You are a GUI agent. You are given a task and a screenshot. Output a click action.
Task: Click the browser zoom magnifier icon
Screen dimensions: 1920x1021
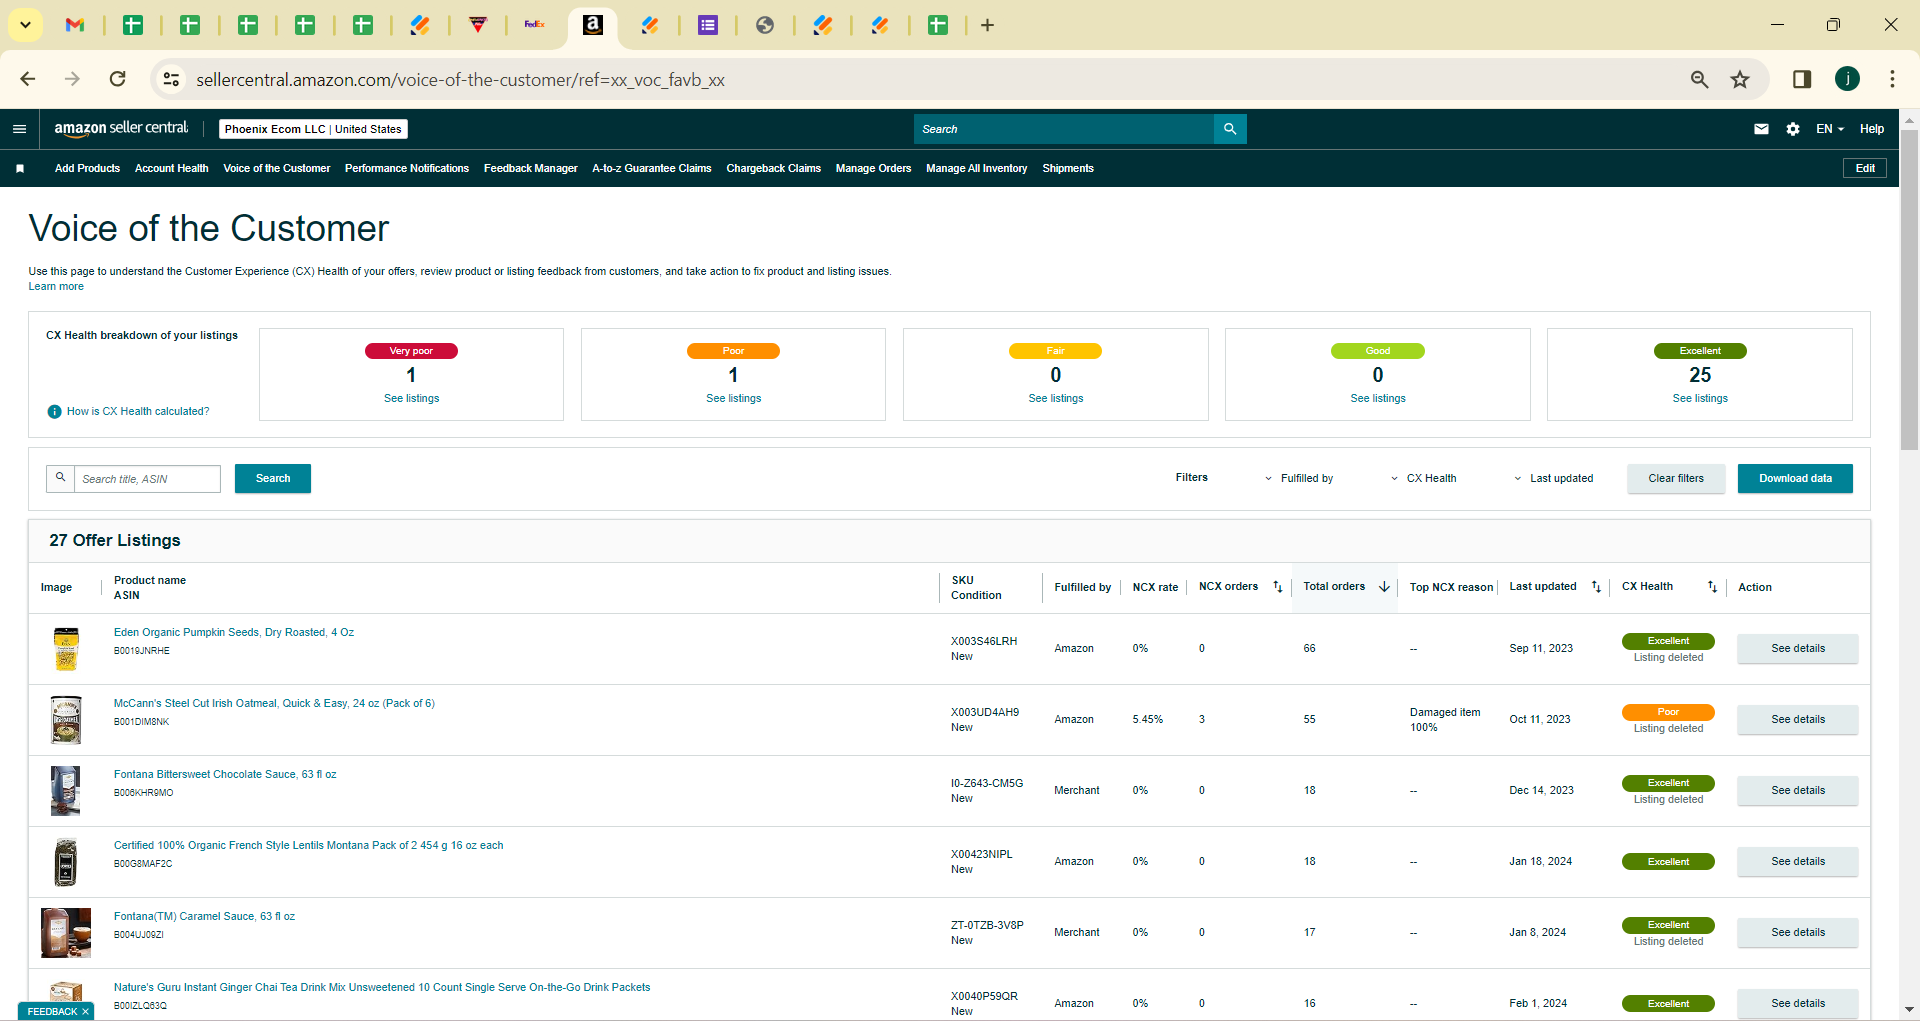tap(1699, 79)
